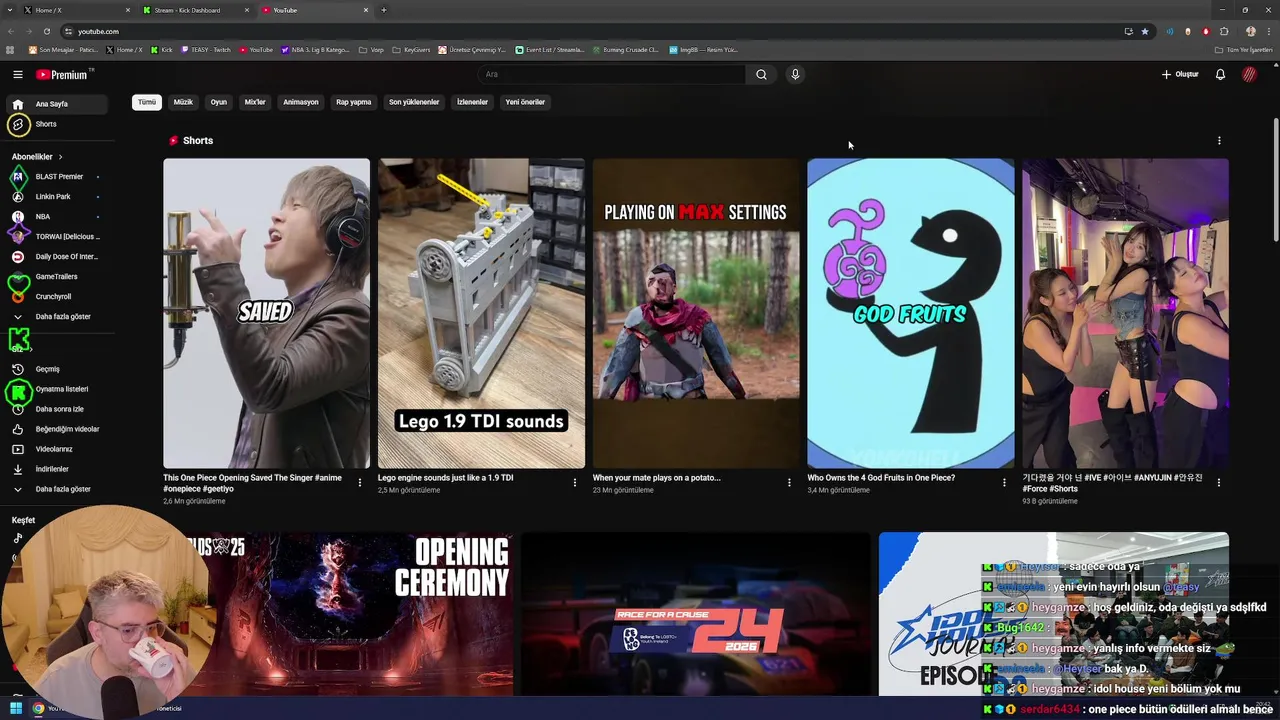Open the Kick bookmark
Image resolution: width=1280 pixels, height=720 pixels.
coord(162,50)
